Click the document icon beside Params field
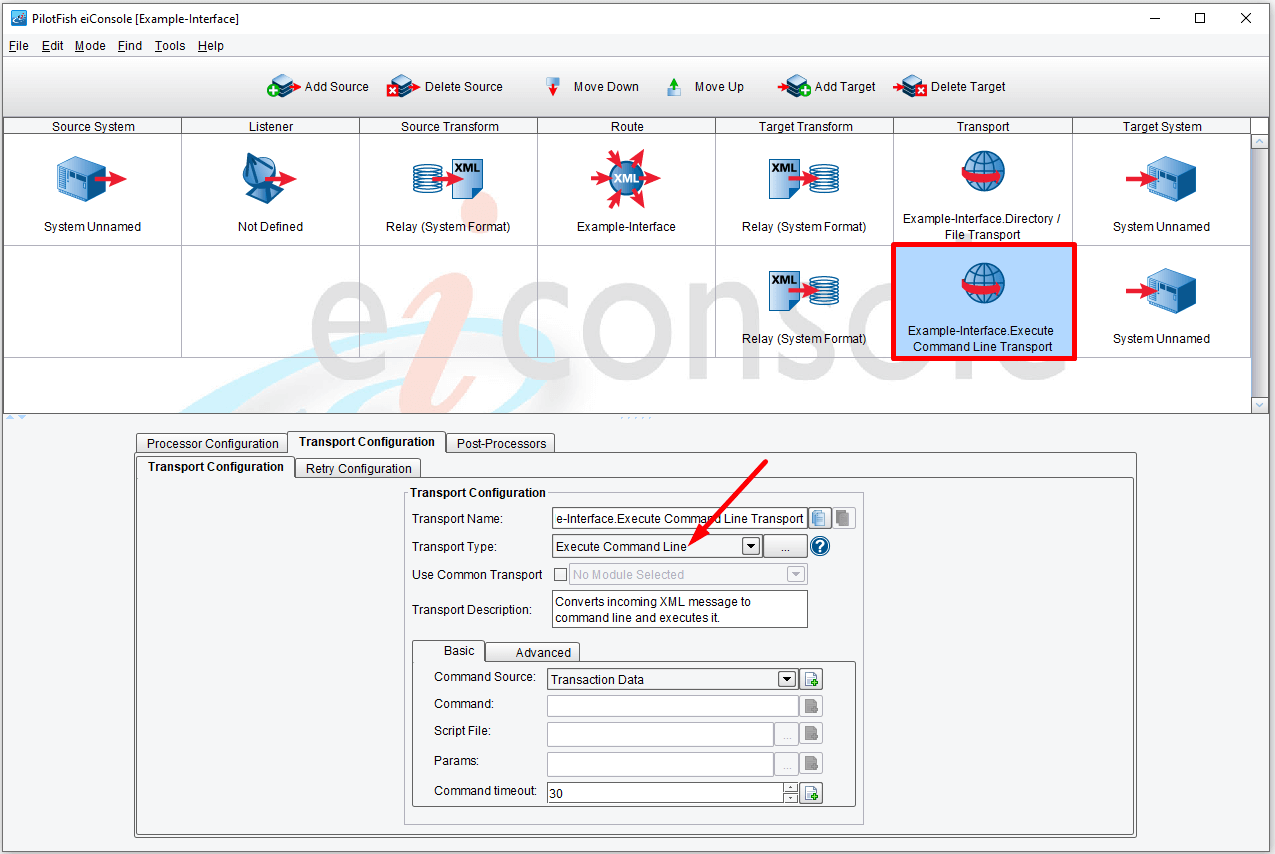 click(812, 764)
